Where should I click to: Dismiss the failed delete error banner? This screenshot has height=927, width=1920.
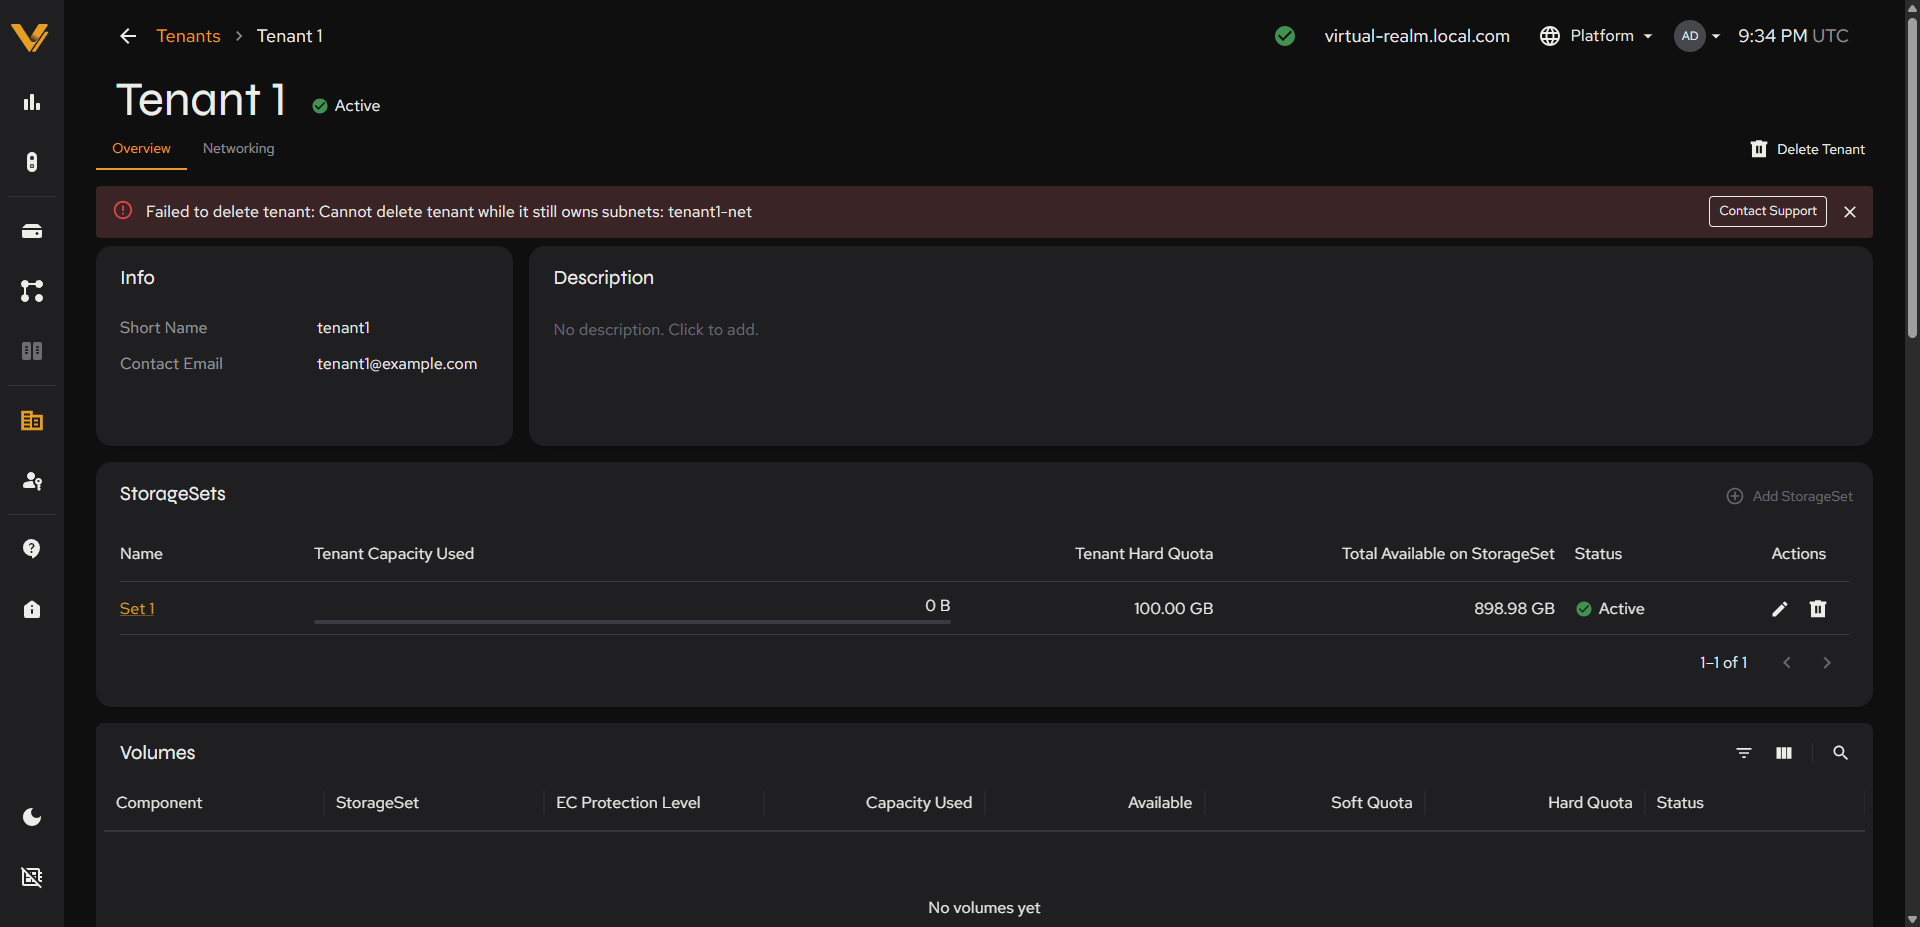click(1850, 212)
